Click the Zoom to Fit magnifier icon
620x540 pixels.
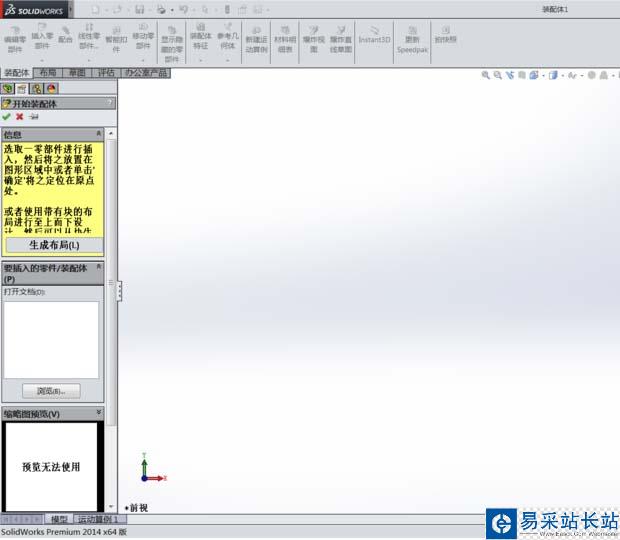[x=485, y=75]
